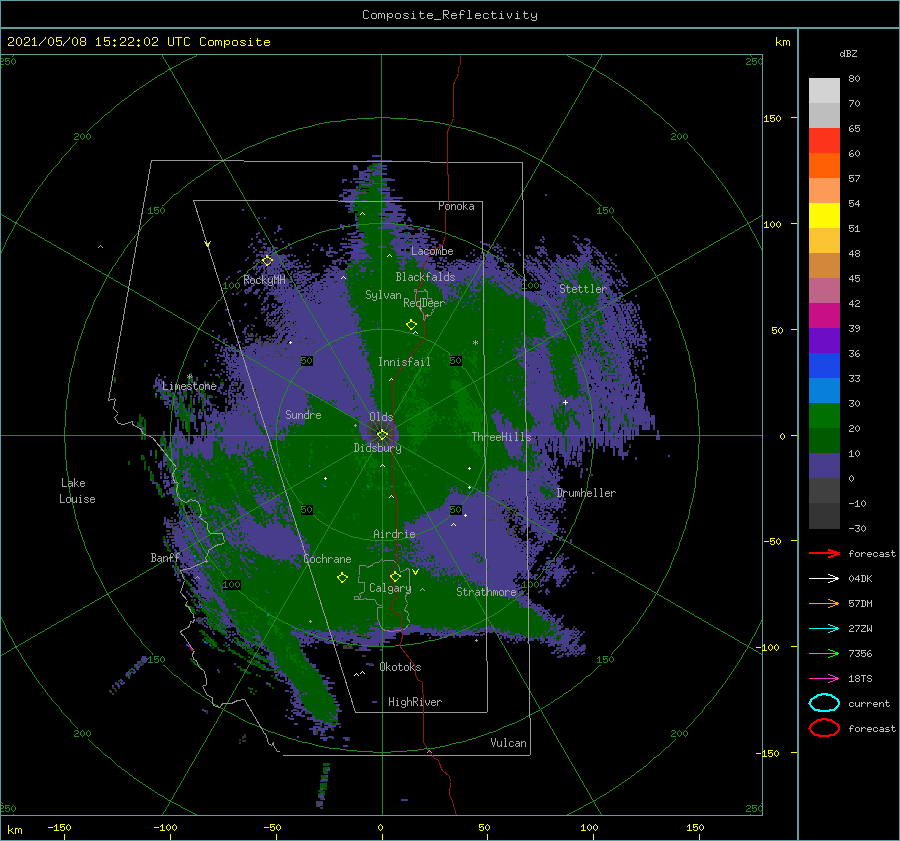Click the Lake Louise label
This screenshot has height=841, width=900.
tap(77, 491)
